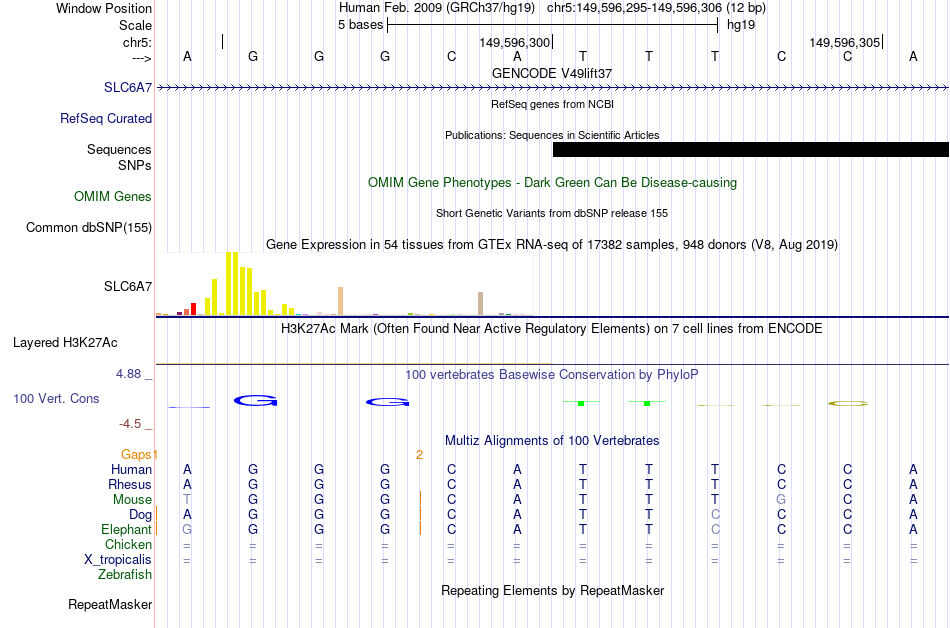
Task: Click the H3K27Ac Mark ENCODE track title
Action: click(552, 329)
